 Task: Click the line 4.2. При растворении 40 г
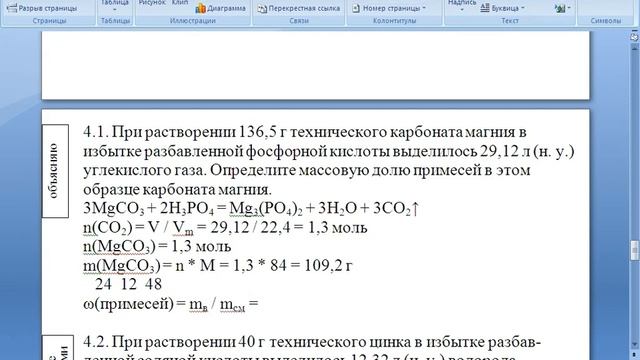point(312,342)
